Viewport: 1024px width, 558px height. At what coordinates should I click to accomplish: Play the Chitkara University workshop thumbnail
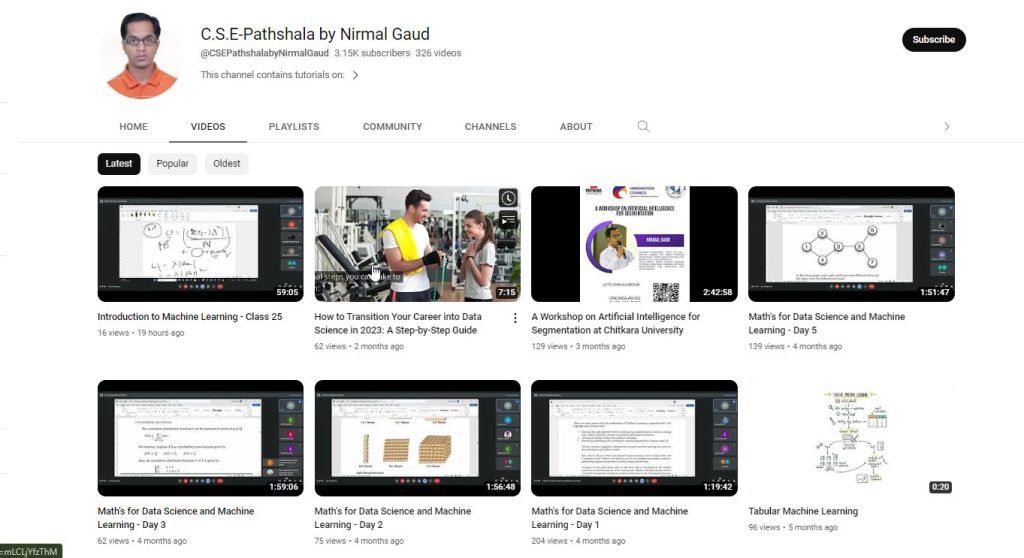(634, 244)
